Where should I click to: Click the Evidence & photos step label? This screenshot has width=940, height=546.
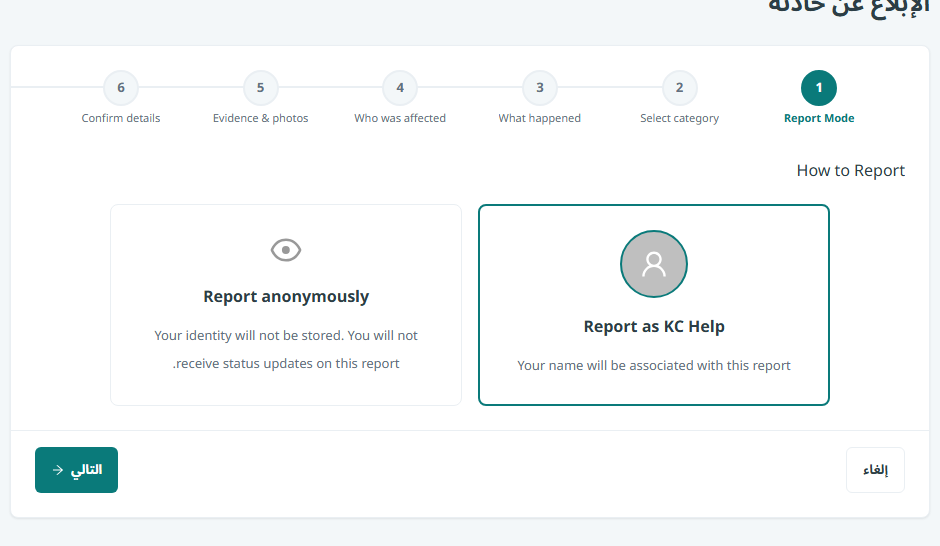(260, 119)
